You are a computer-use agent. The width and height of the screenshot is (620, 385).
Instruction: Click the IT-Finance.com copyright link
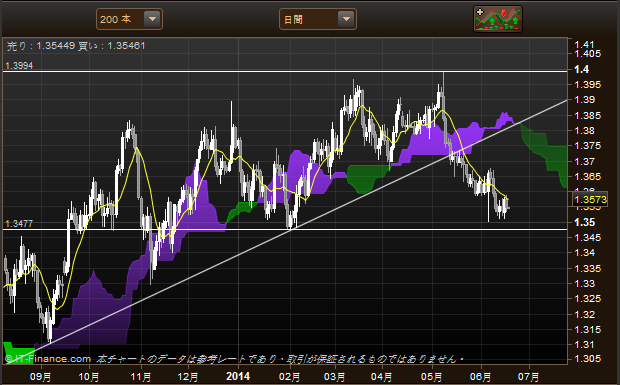tap(48, 359)
